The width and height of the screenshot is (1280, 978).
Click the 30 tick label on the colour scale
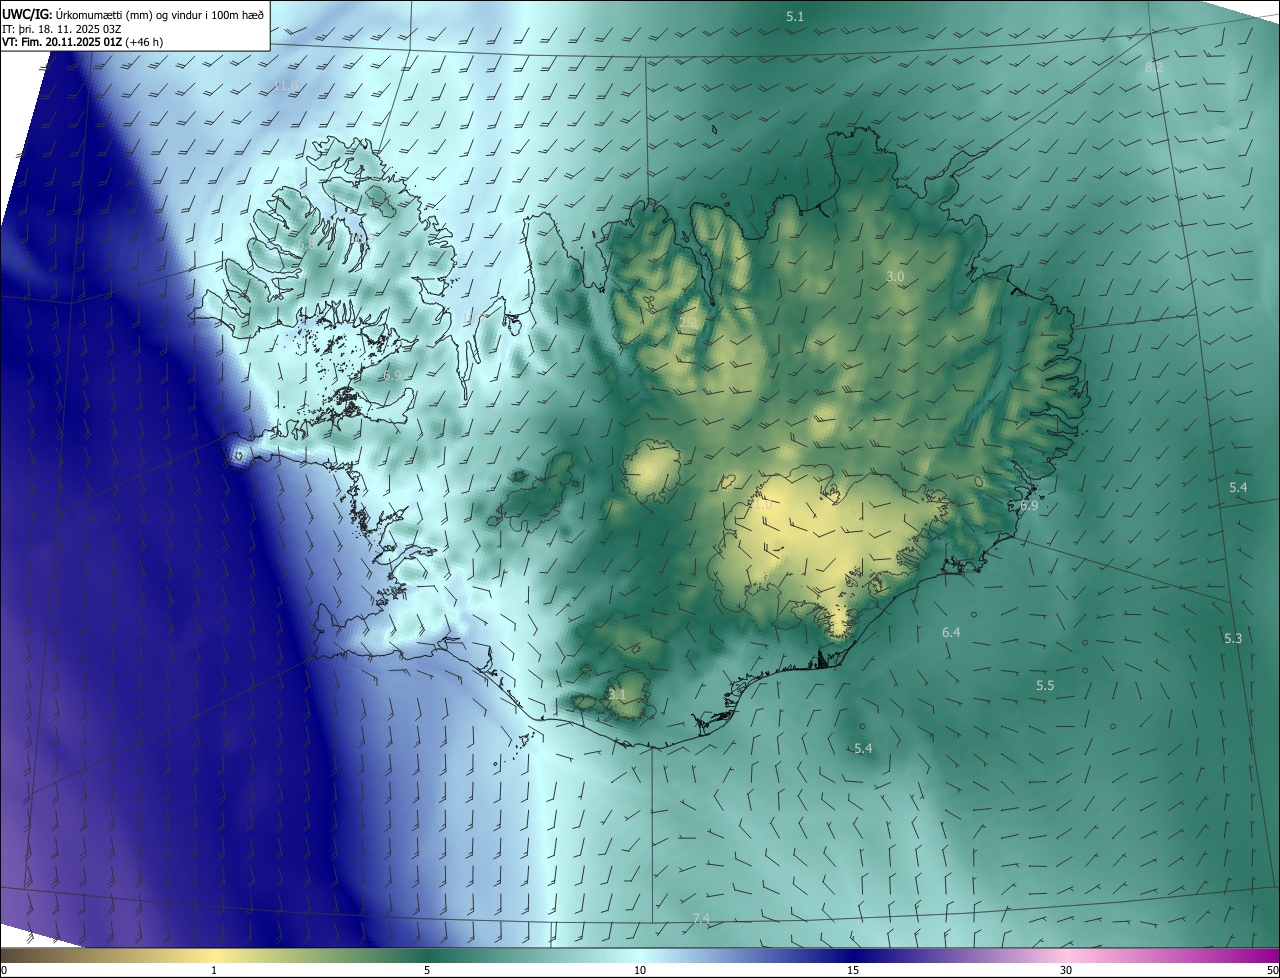(1066, 970)
